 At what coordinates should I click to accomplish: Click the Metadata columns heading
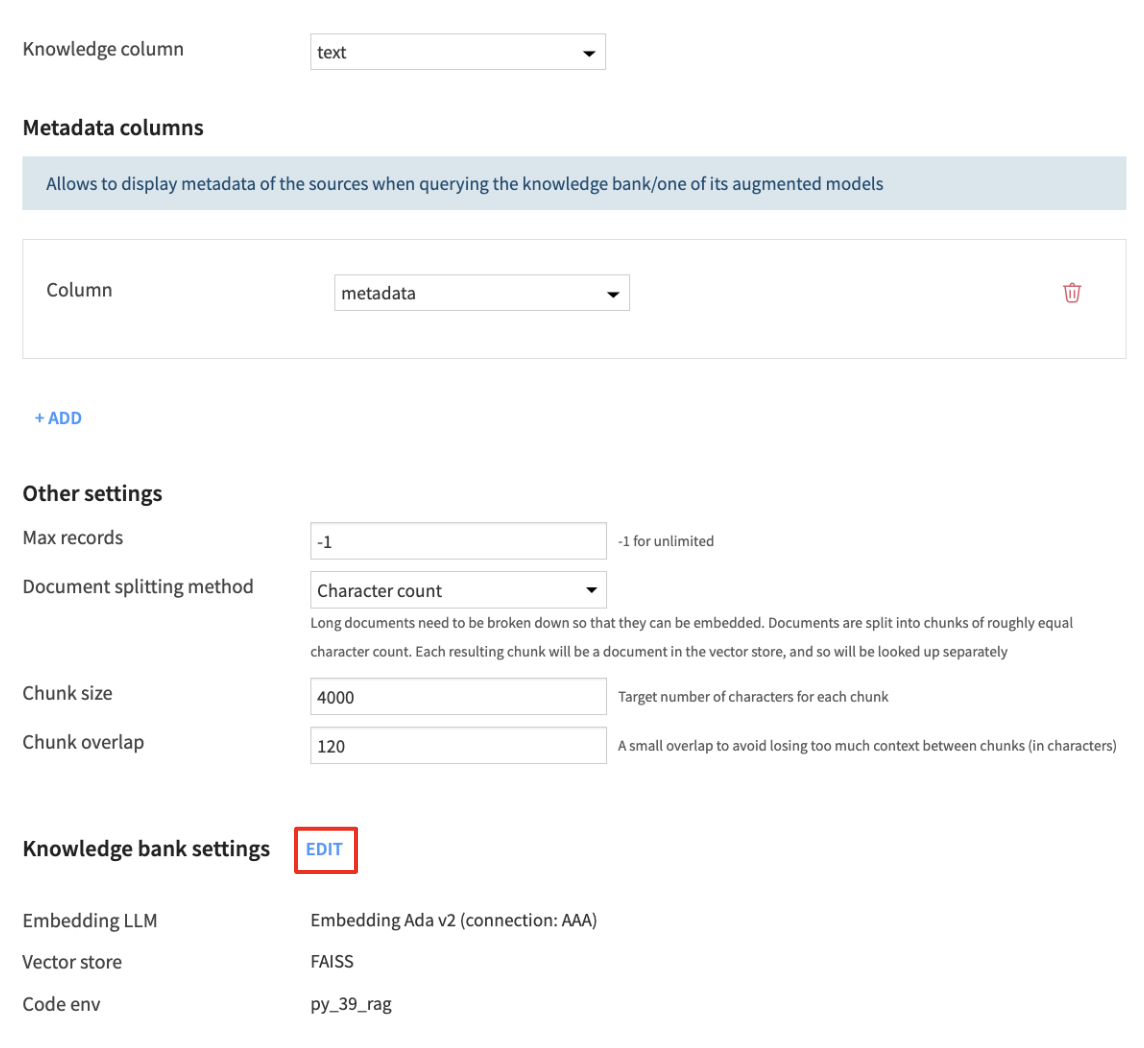tap(113, 128)
